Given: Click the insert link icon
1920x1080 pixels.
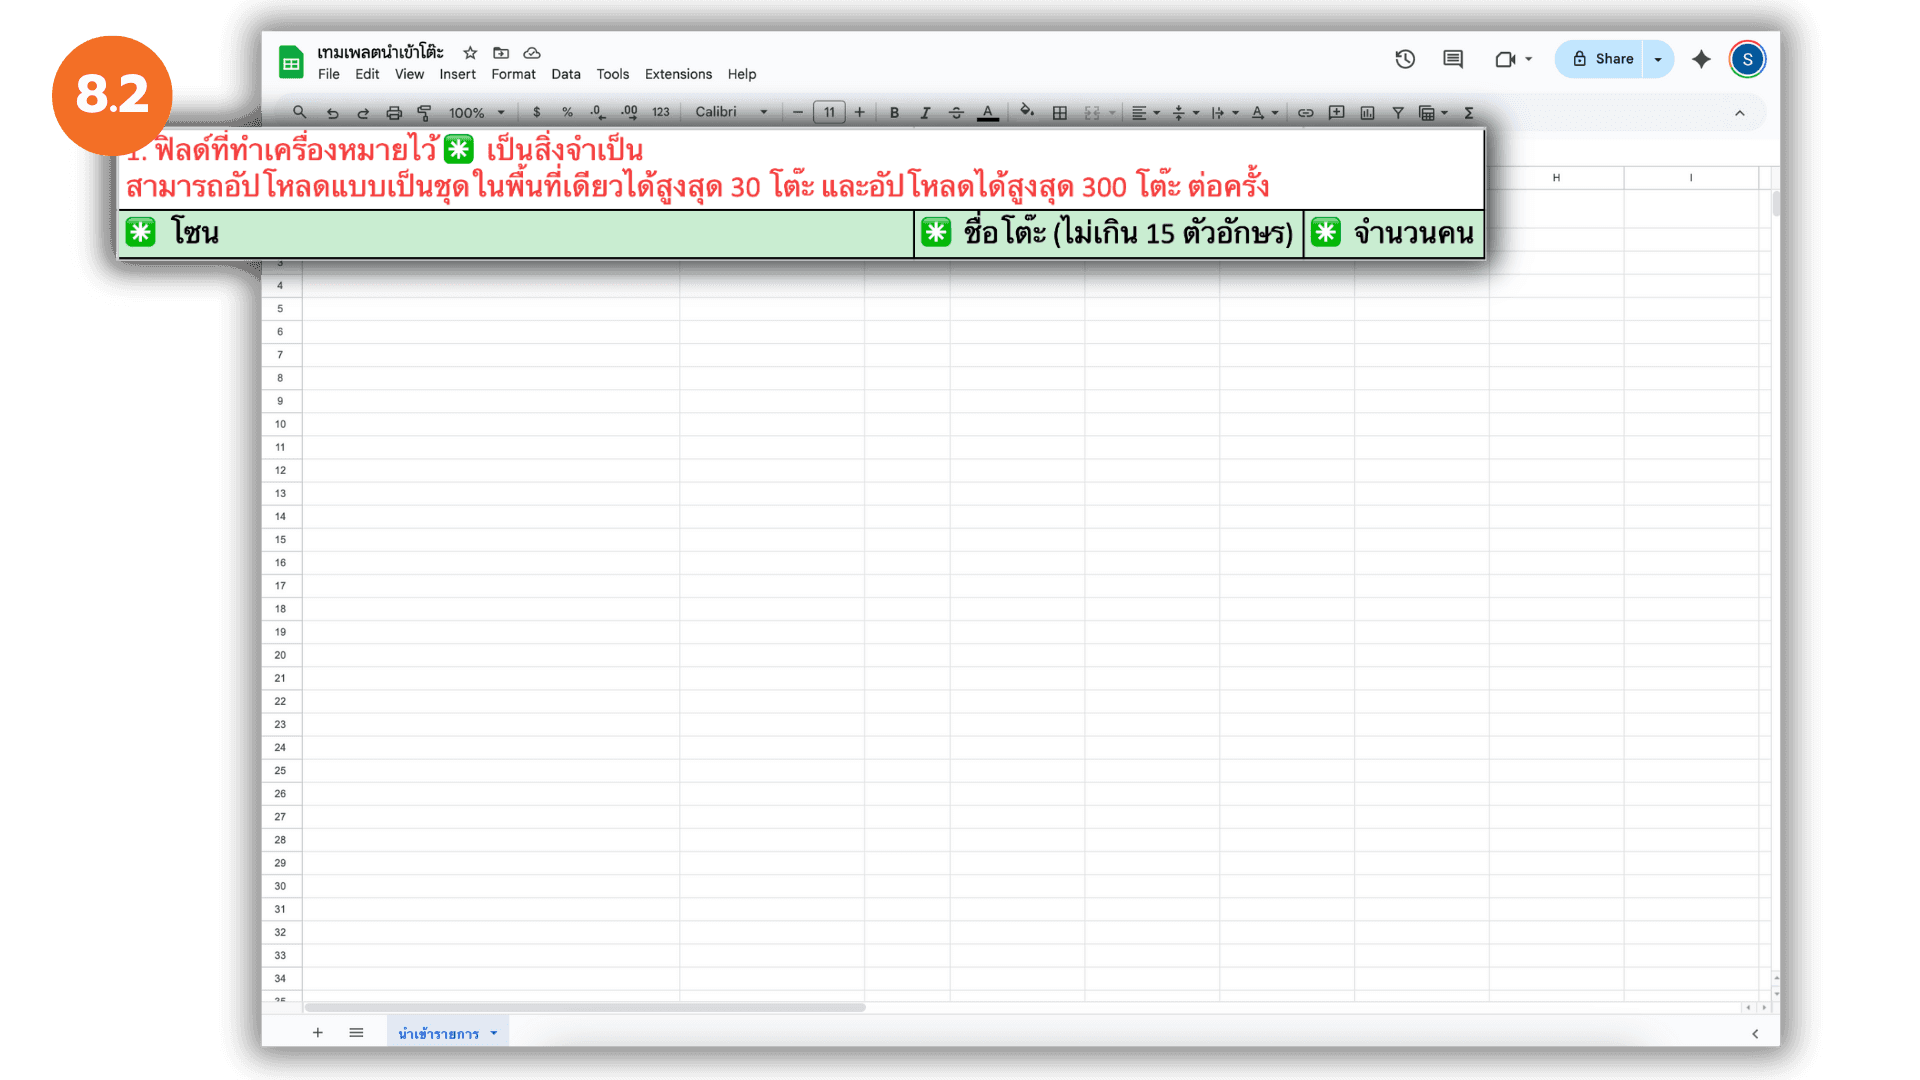Looking at the screenshot, I should pos(1305,113).
